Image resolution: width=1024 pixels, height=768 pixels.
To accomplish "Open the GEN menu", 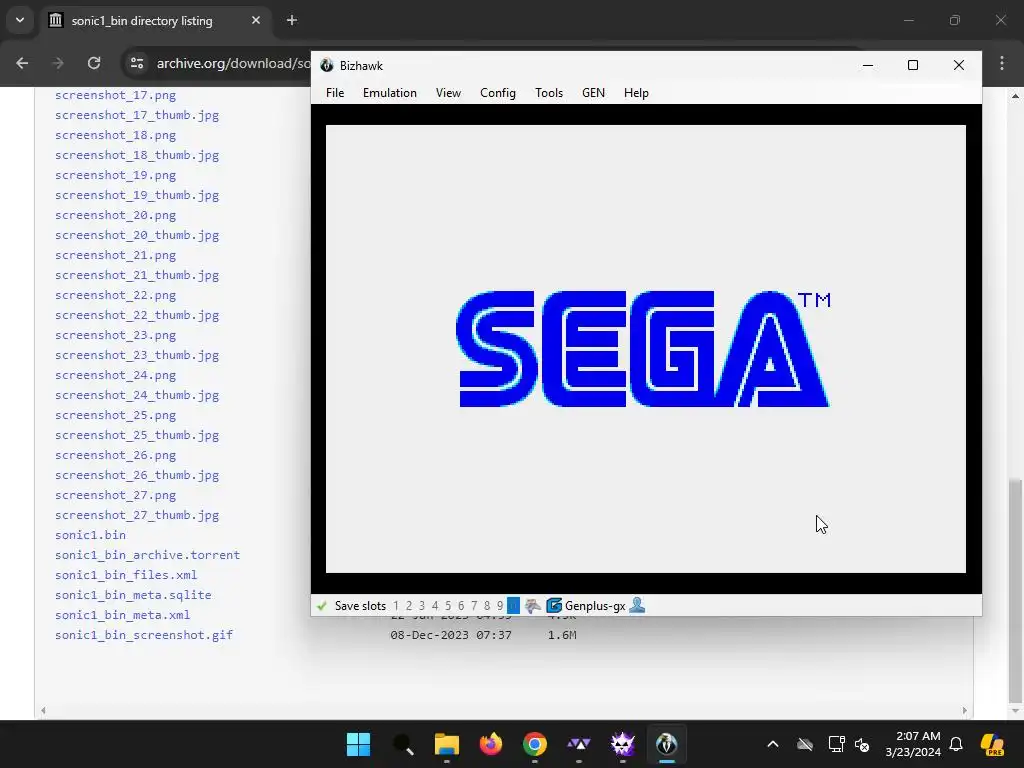I will [593, 93].
